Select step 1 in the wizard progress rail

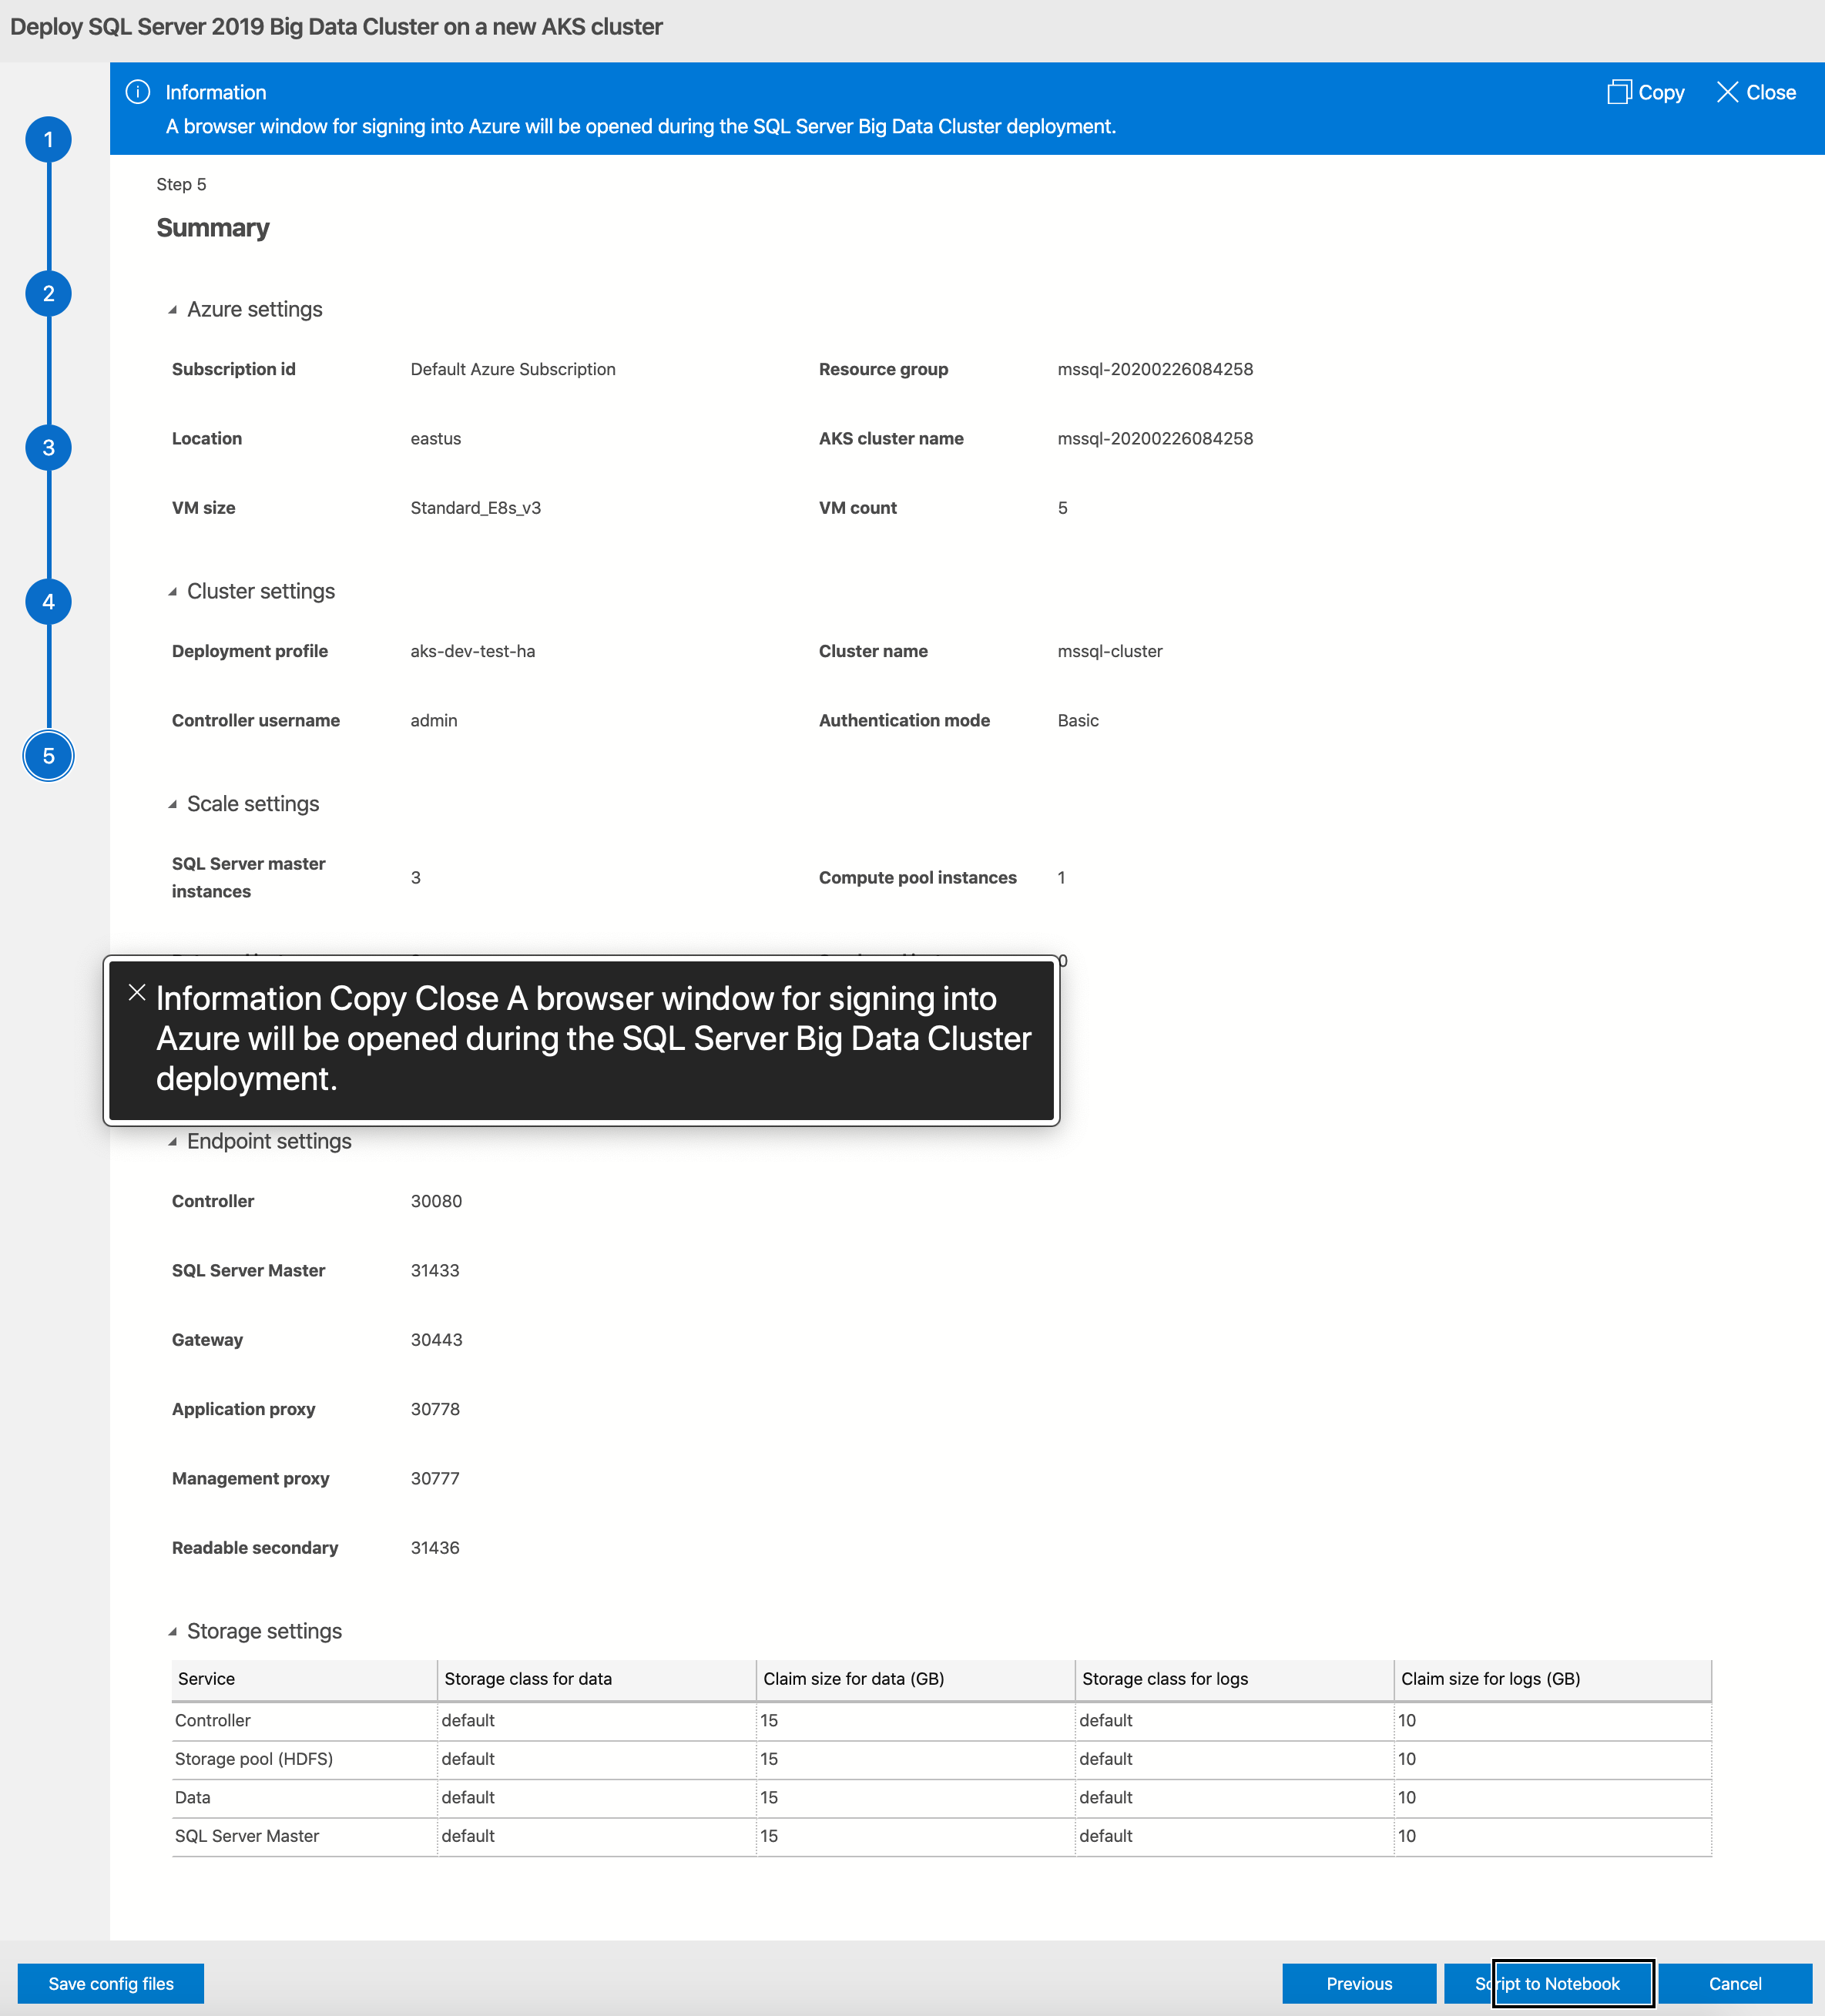(48, 139)
